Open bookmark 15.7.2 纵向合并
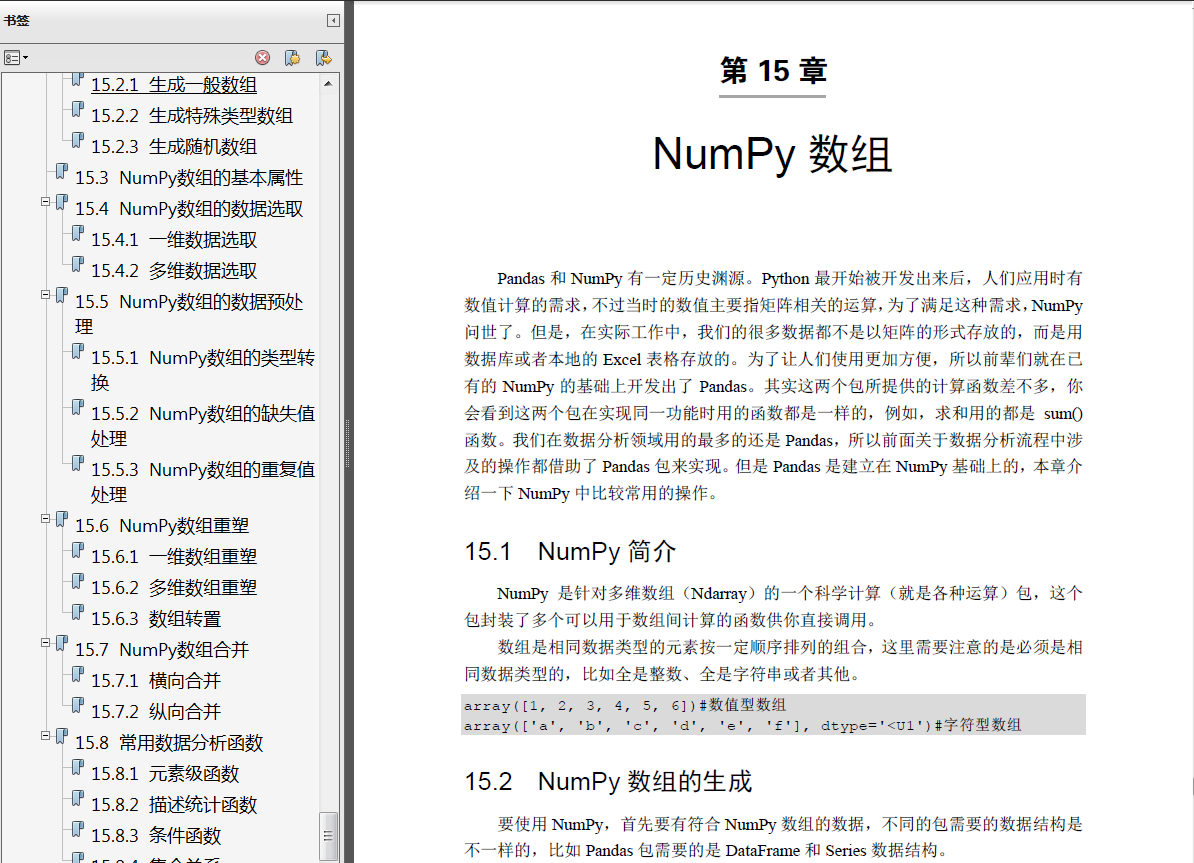1194x863 pixels. pyautogui.click(x=156, y=712)
